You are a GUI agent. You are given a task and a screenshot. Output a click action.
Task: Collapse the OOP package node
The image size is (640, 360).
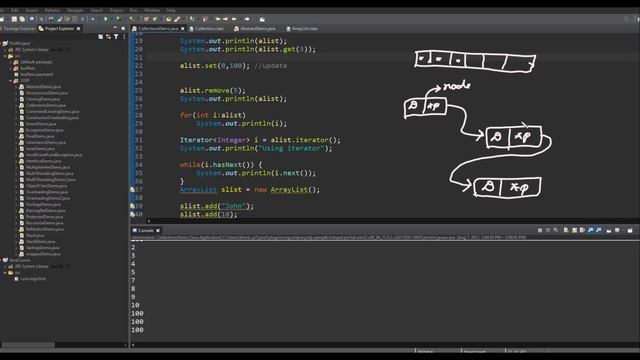pos(11,81)
